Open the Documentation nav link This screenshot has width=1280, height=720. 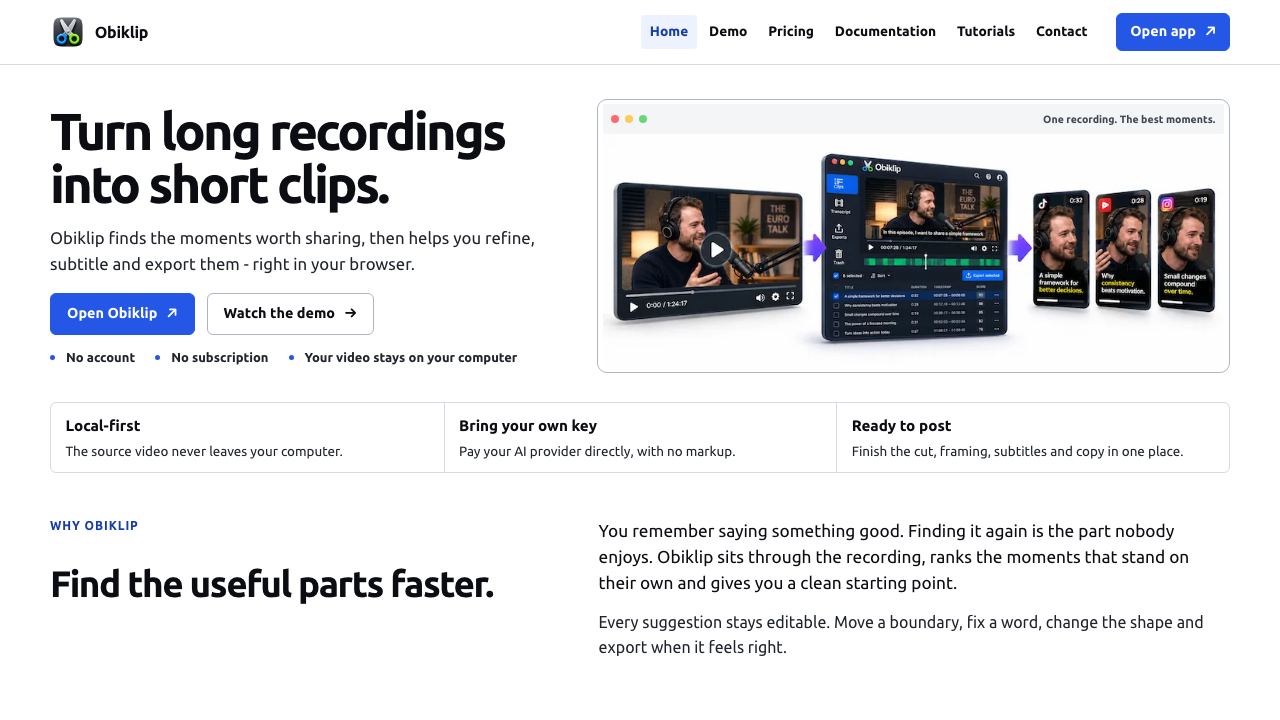tap(885, 32)
